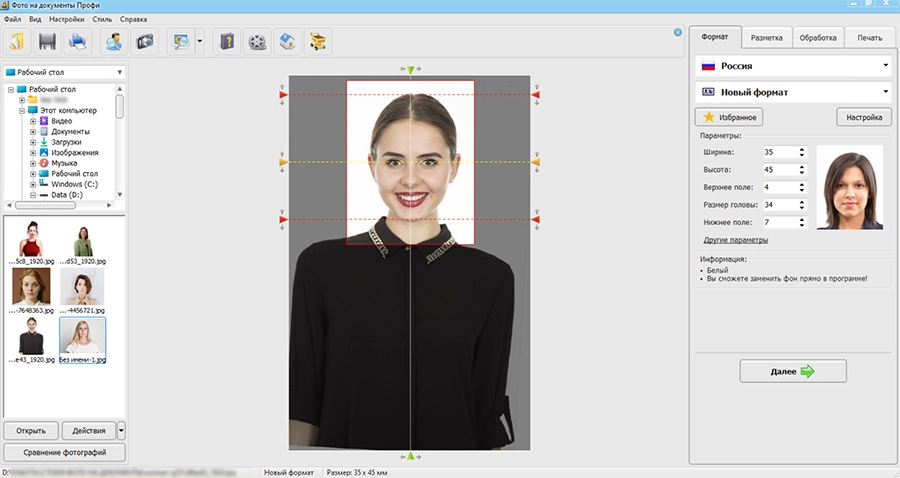Click the floppy disk save icon
900x478 pixels.
[x=47, y=41]
